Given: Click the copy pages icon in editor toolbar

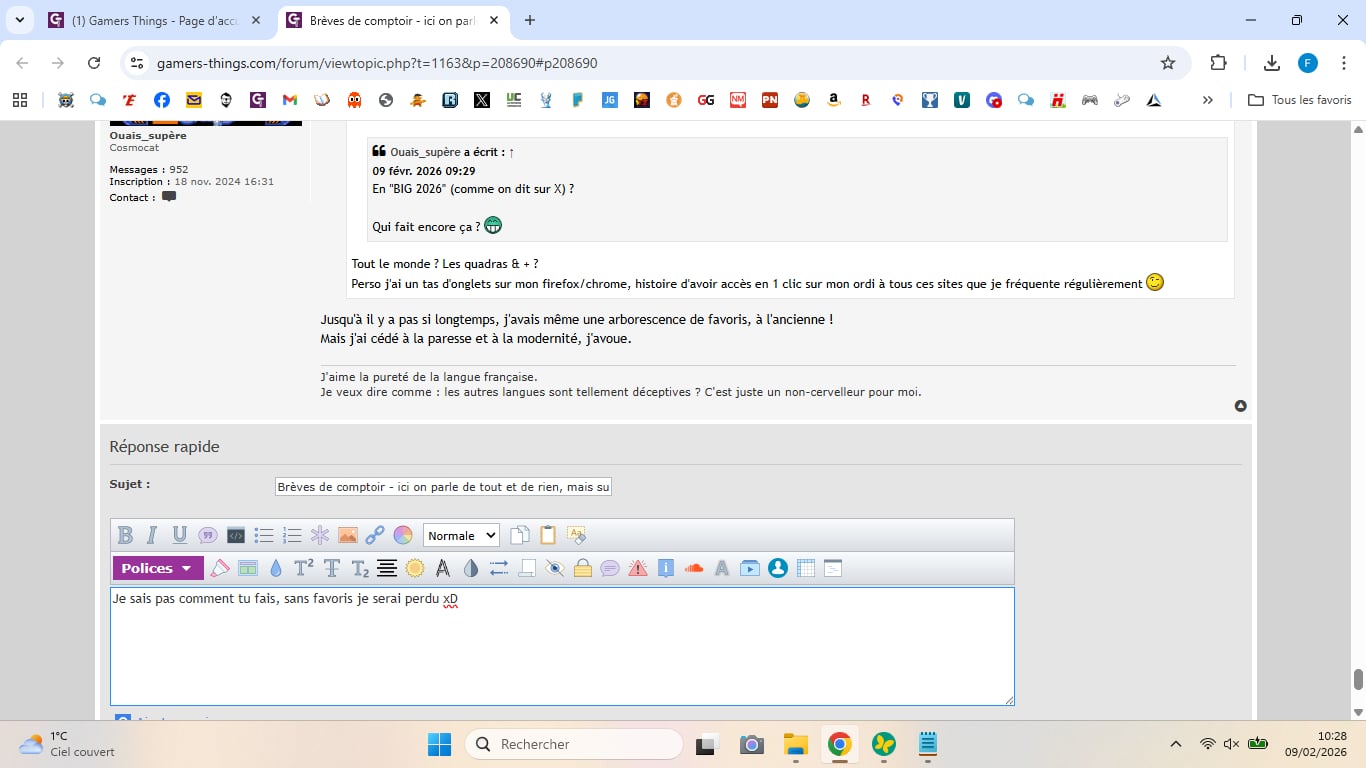Looking at the screenshot, I should tap(520, 535).
